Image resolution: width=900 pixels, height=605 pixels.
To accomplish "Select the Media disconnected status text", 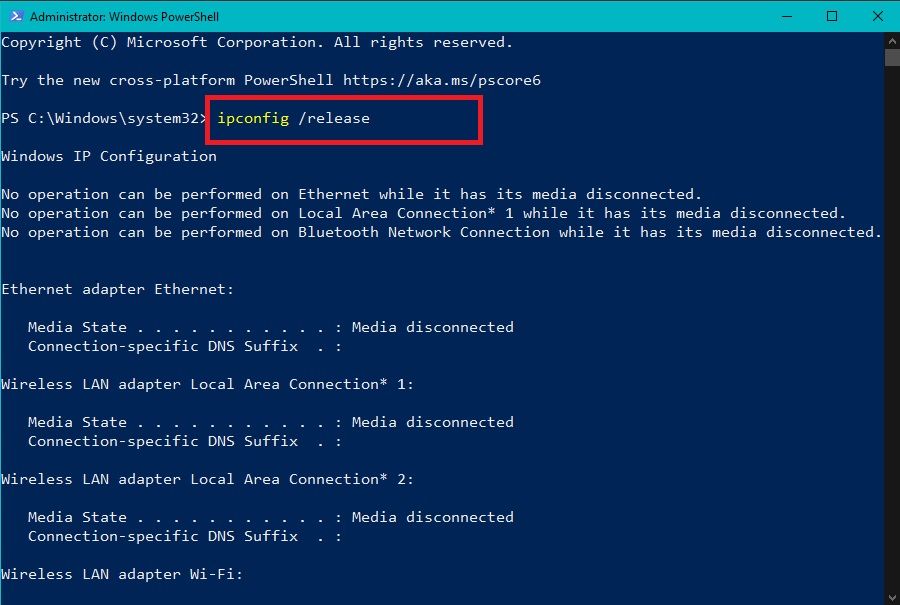I will click(431, 326).
